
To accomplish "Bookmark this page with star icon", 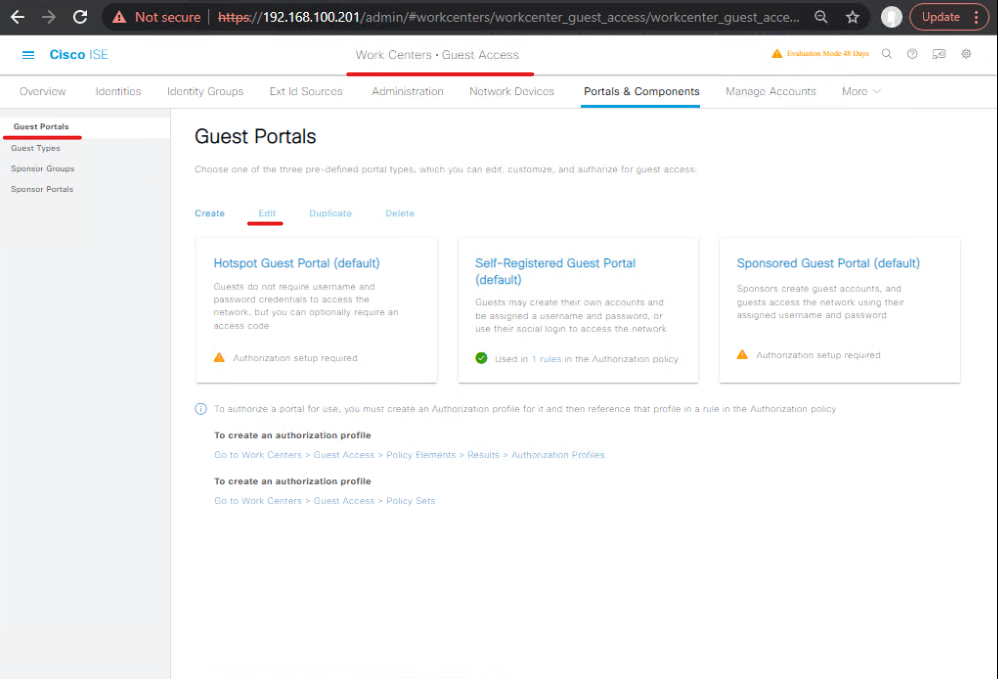I will click(853, 17).
